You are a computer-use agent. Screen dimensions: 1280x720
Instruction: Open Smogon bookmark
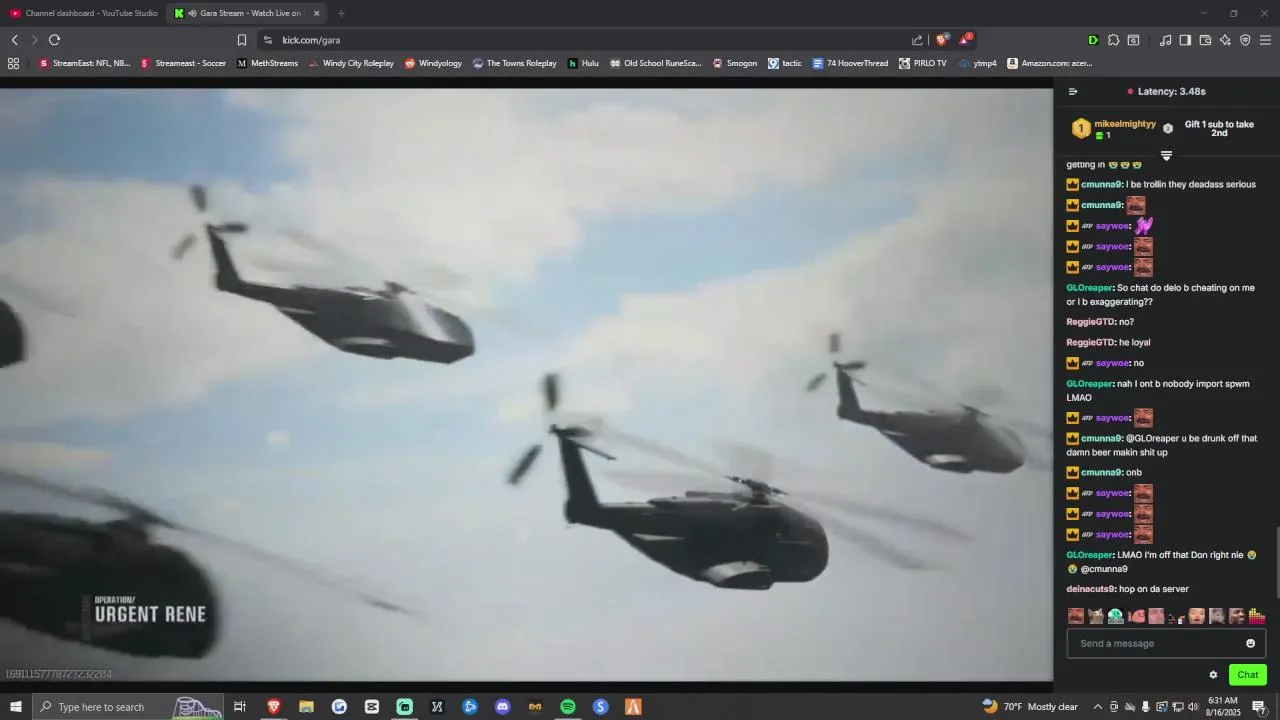(734, 63)
